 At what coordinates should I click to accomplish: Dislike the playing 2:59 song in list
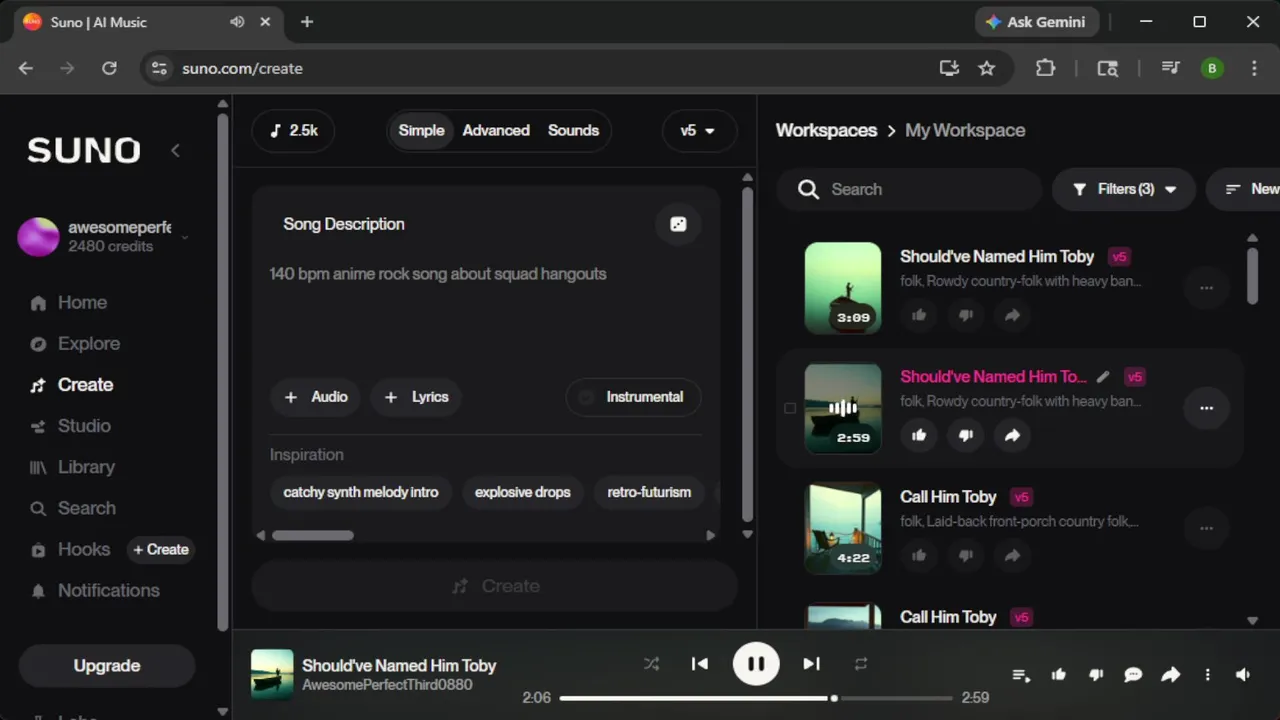point(966,435)
